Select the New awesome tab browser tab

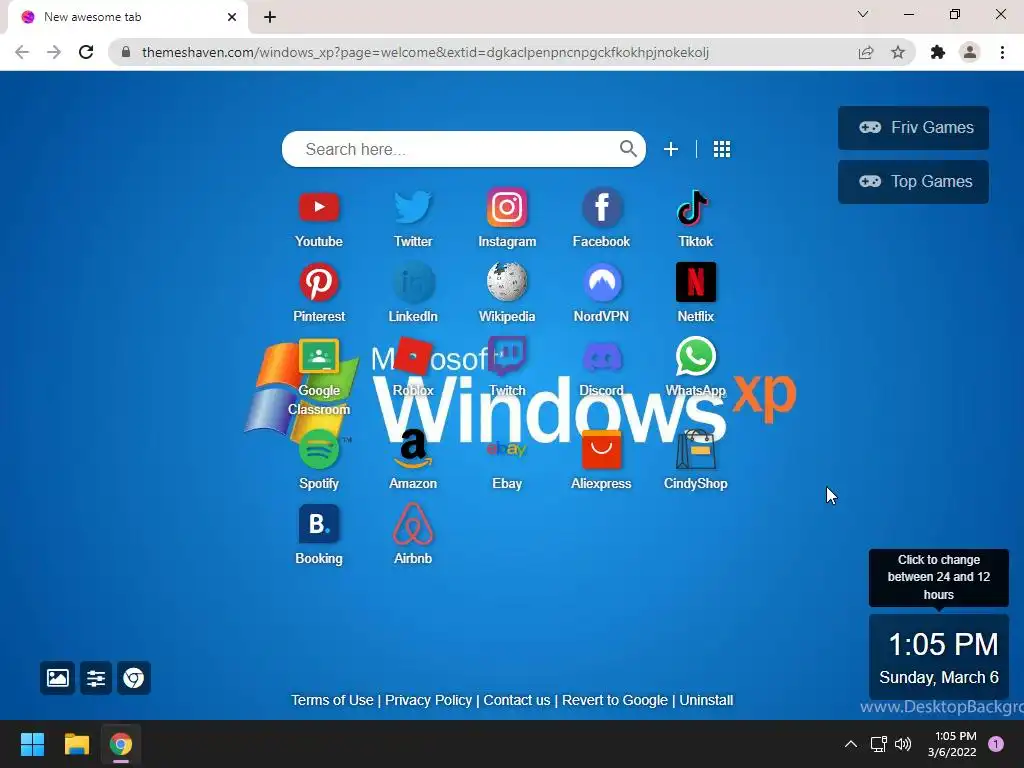(x=127, y=17)
